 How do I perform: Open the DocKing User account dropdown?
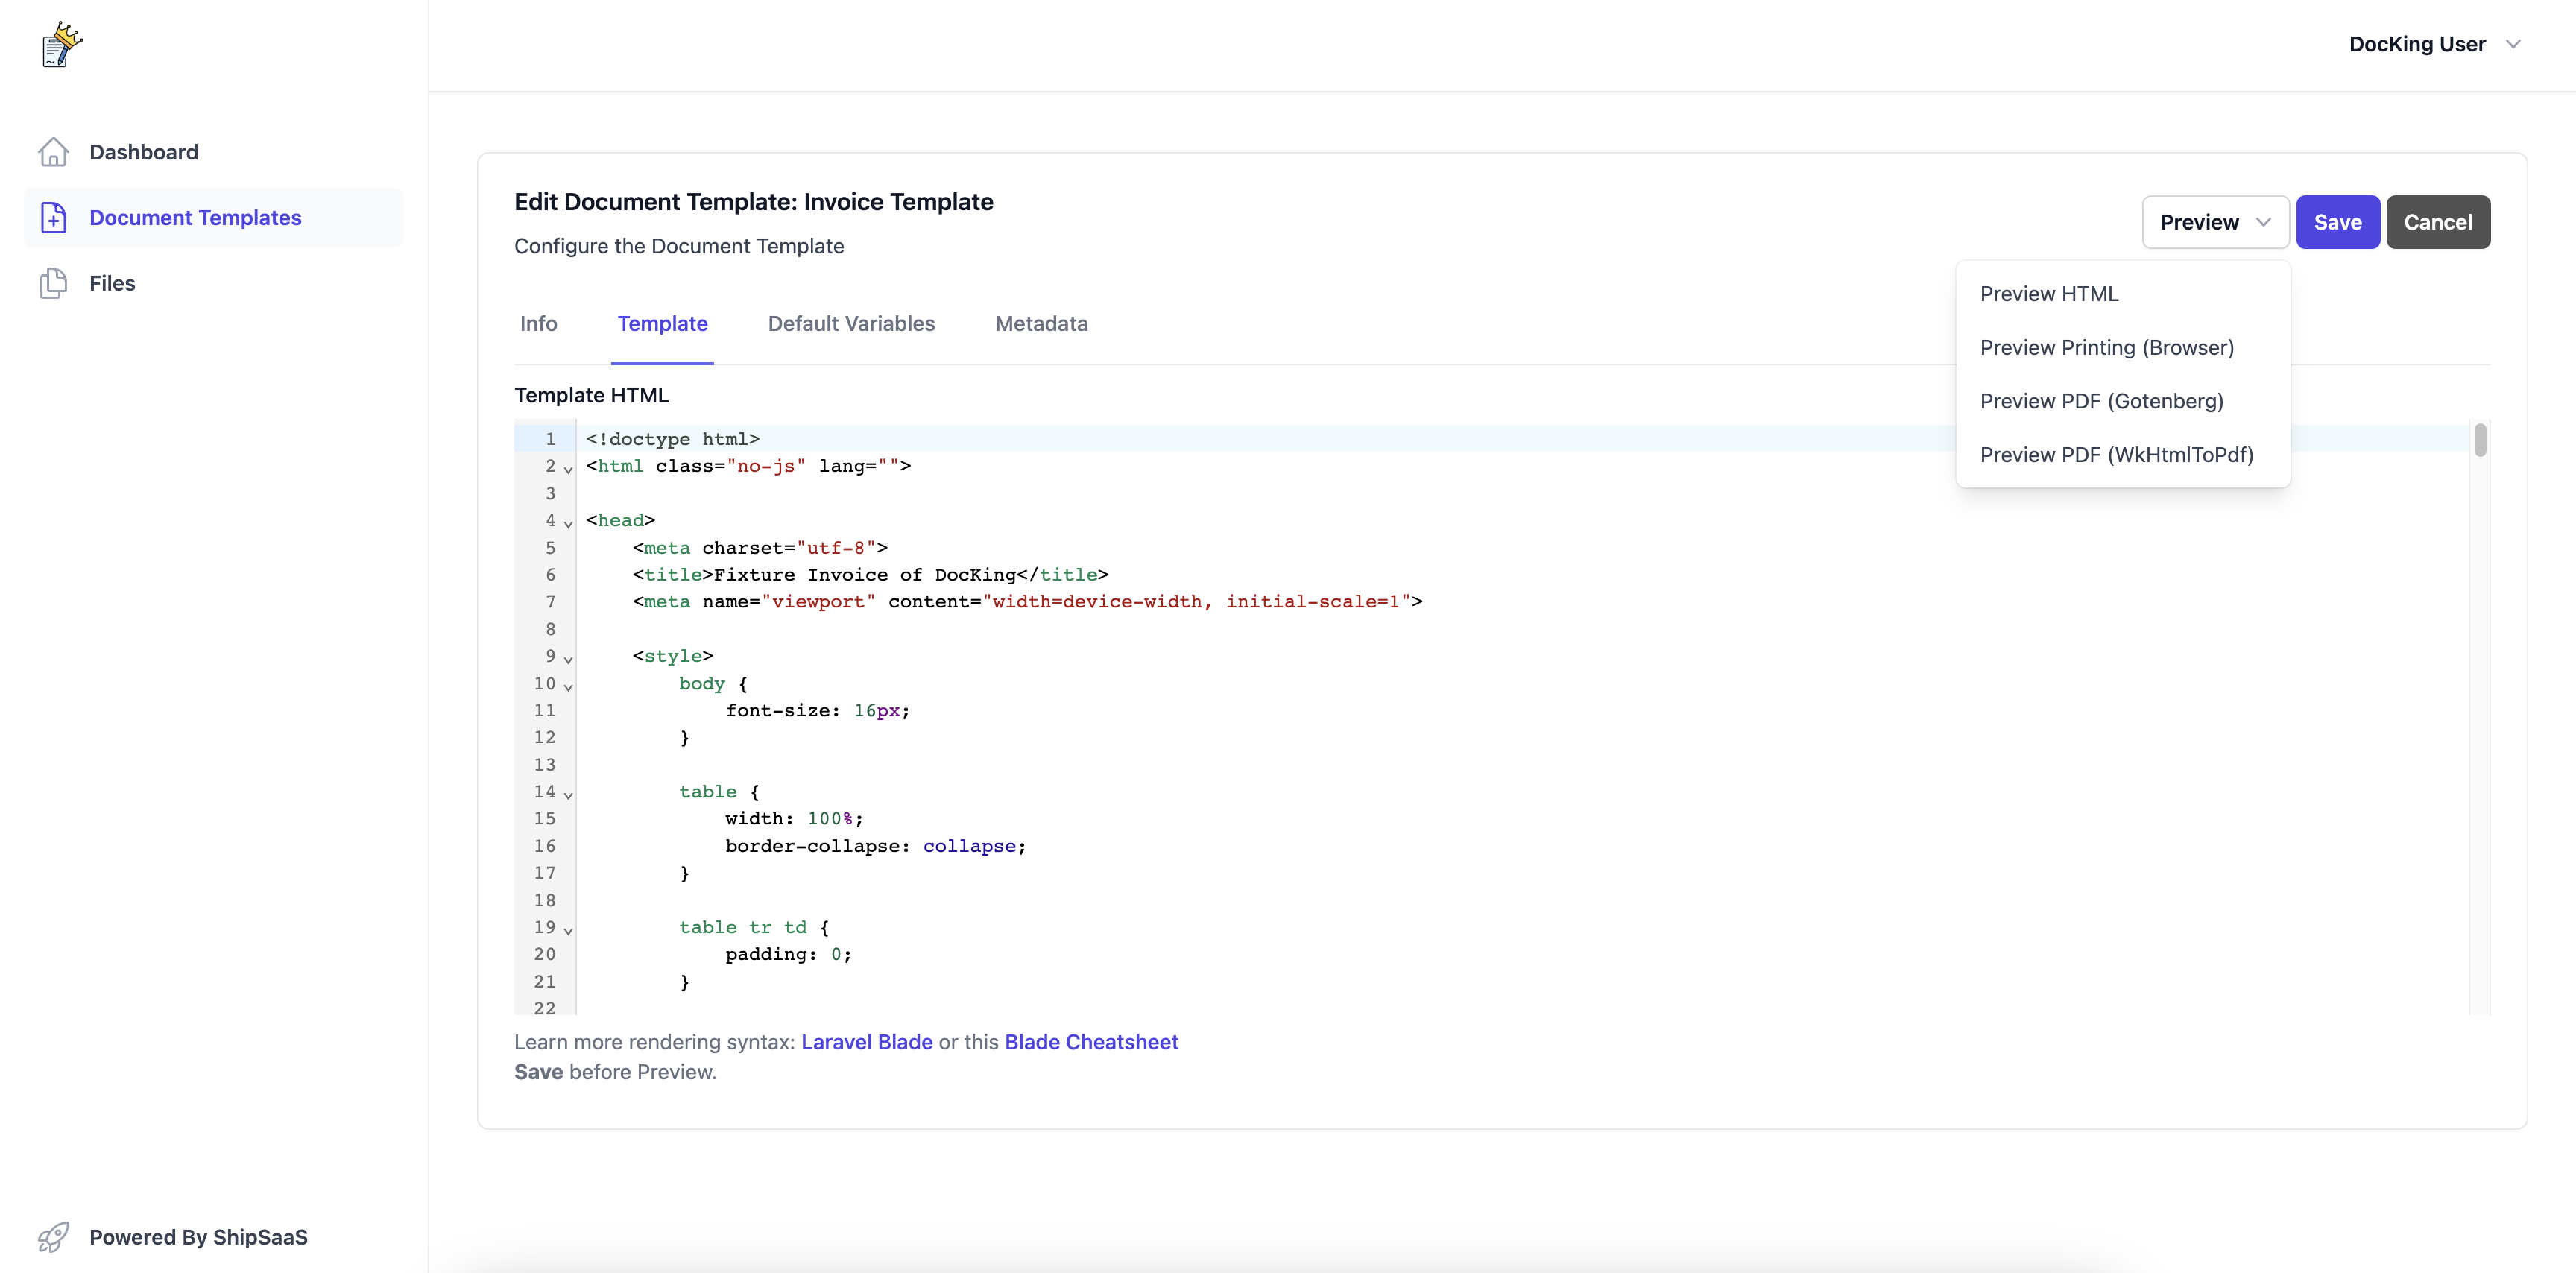pyautogui.click(x=2433, y=44)
